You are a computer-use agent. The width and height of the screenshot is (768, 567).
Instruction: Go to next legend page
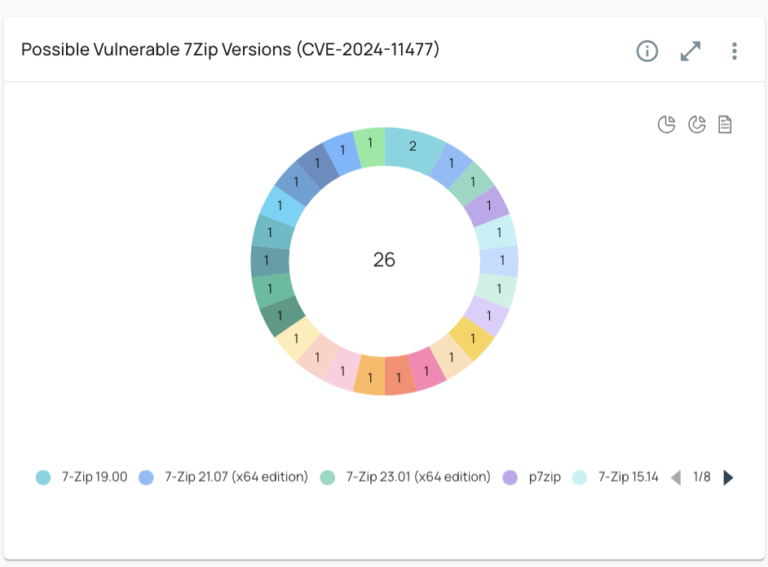tap(728, 478)
